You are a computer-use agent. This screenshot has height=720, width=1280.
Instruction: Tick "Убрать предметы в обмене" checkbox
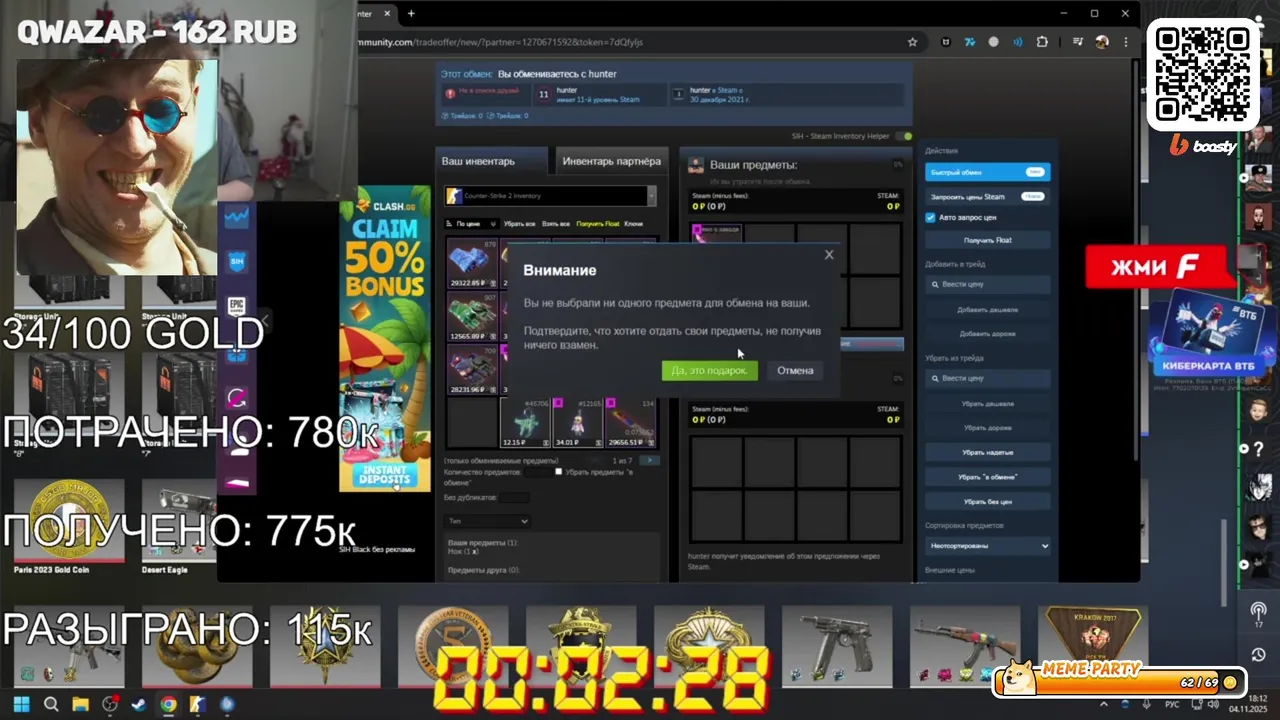559,471
